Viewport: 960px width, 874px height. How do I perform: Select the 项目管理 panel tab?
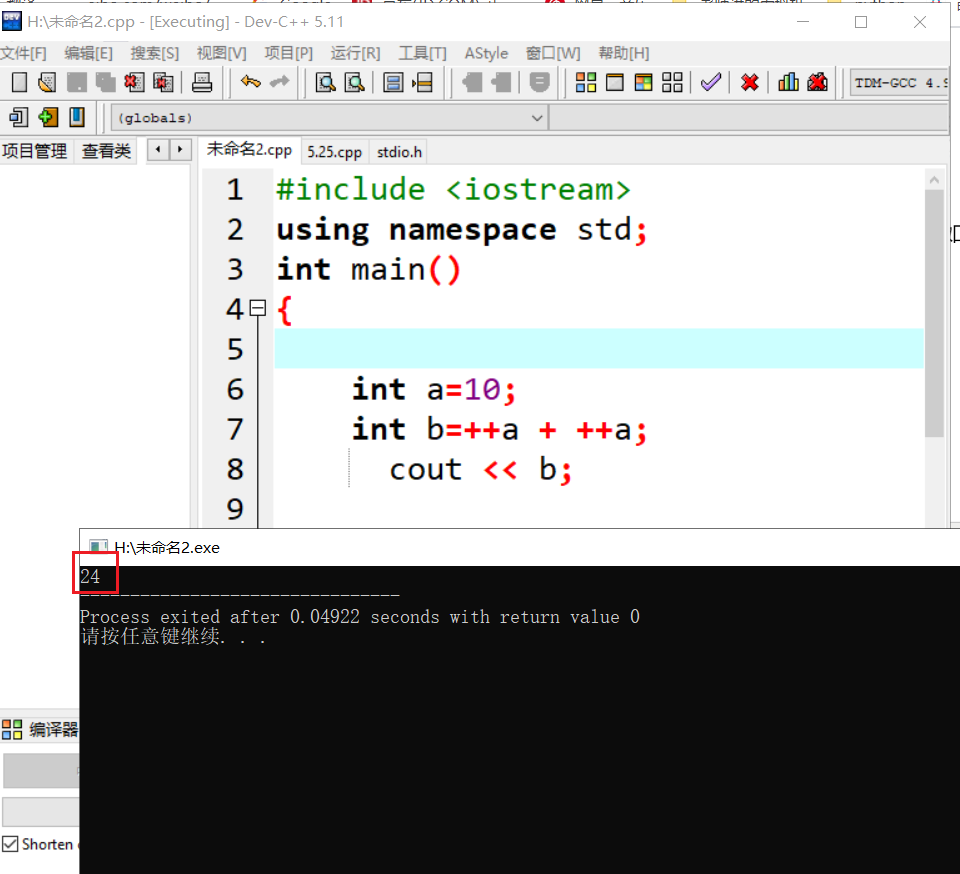(35, 151)
